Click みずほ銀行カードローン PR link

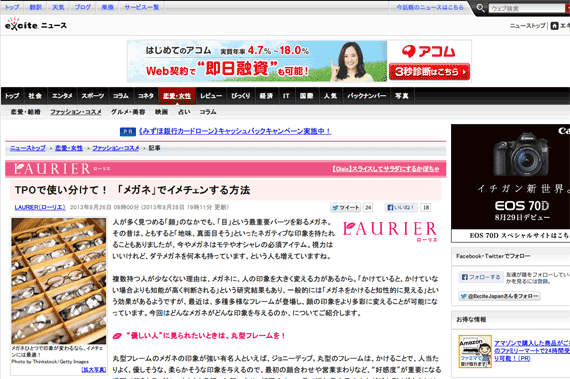point(235,131)
